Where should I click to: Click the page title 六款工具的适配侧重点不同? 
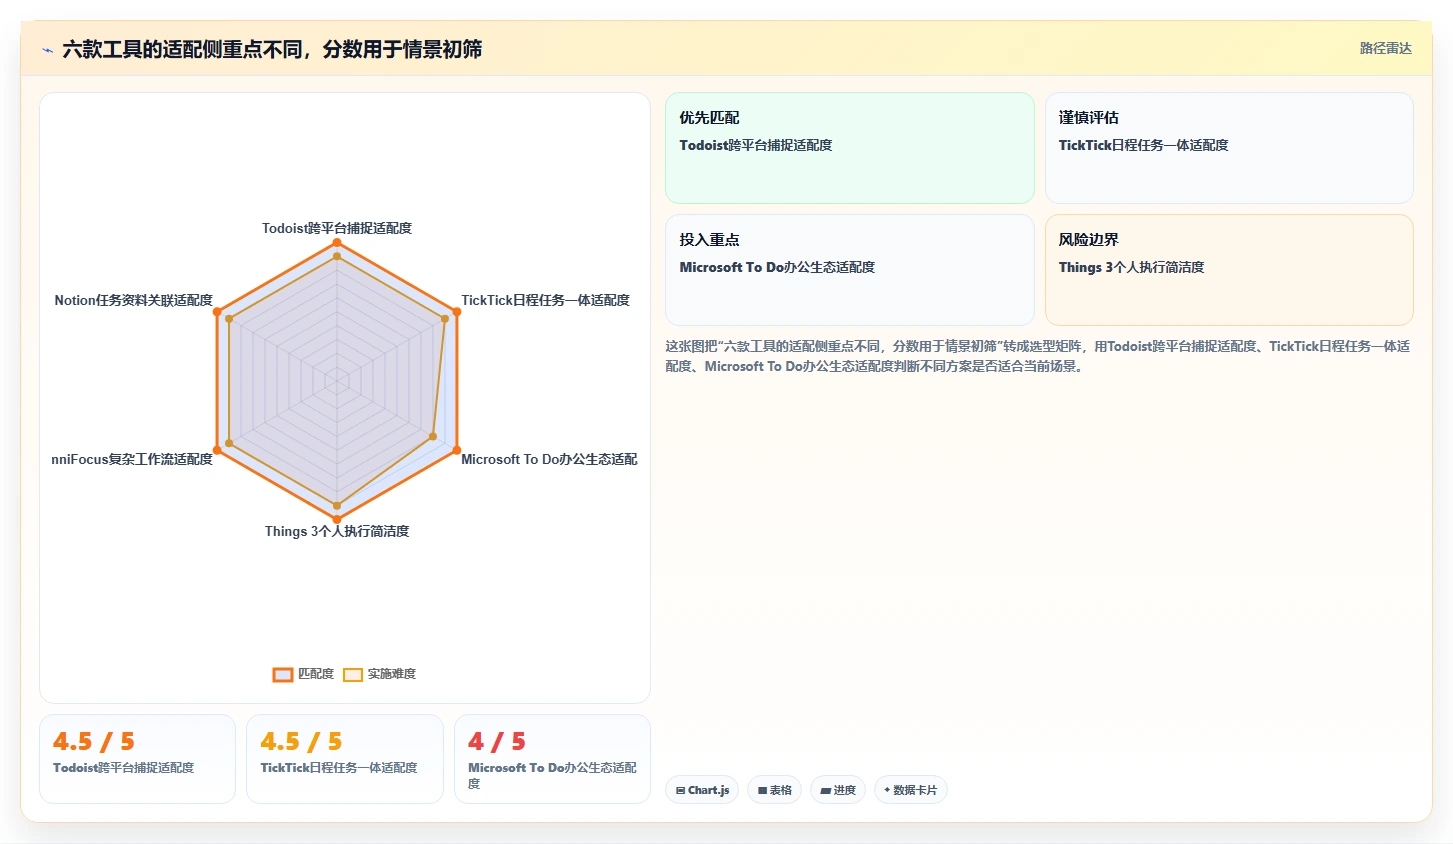pos(272,49)
